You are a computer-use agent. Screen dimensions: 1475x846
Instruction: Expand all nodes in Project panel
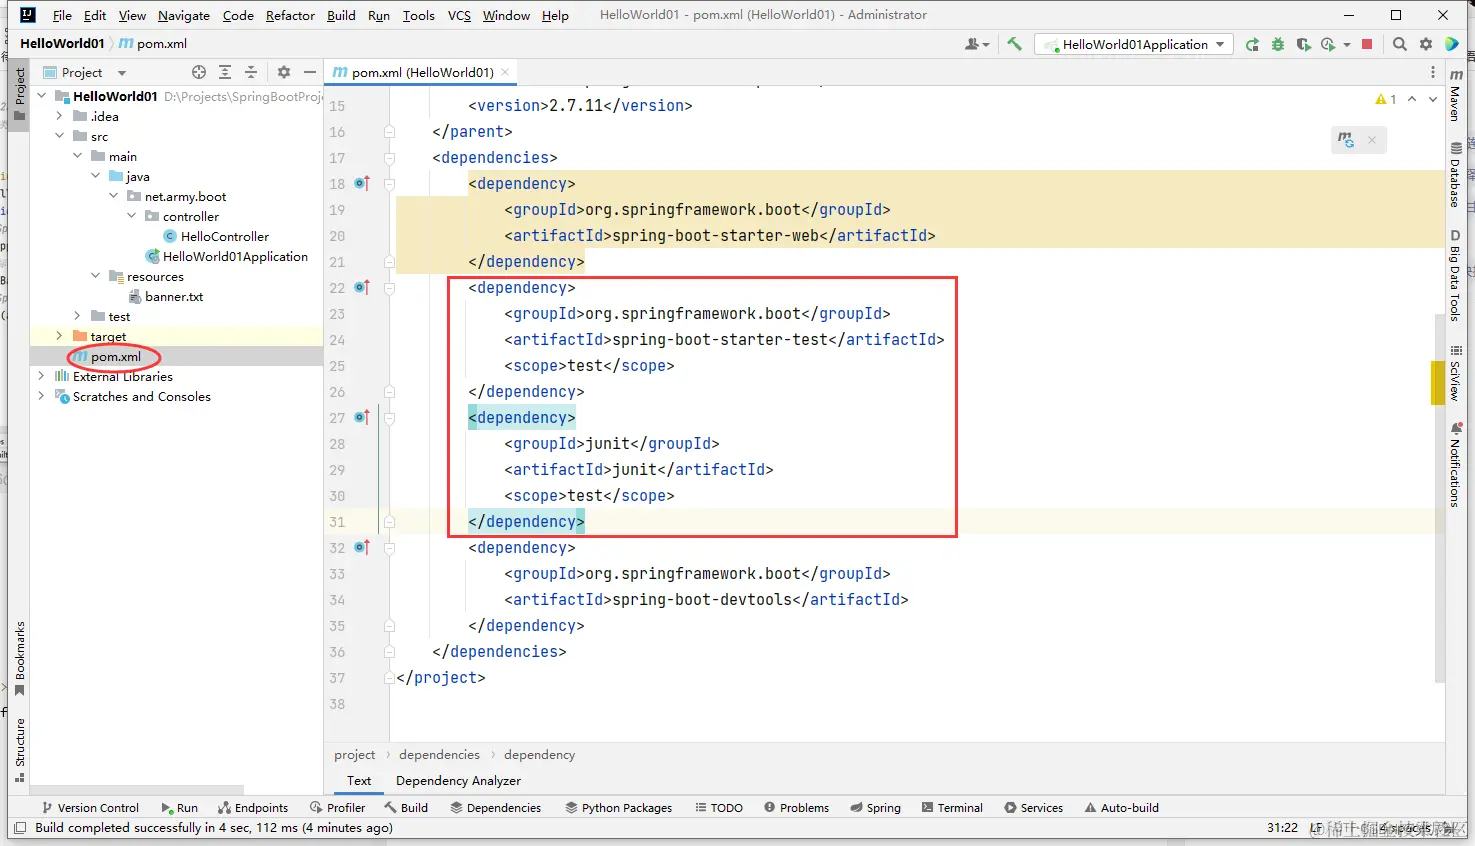tap(225, 72)
